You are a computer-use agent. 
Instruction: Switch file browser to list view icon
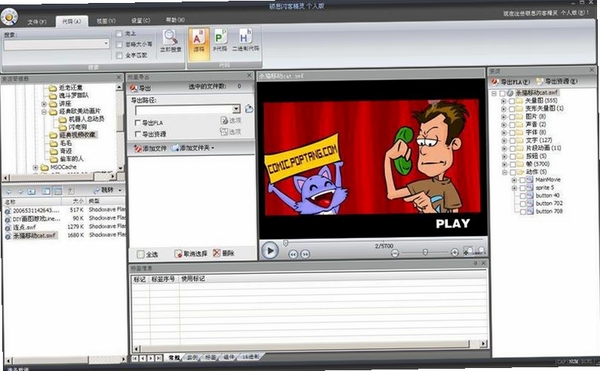[46, 190]
